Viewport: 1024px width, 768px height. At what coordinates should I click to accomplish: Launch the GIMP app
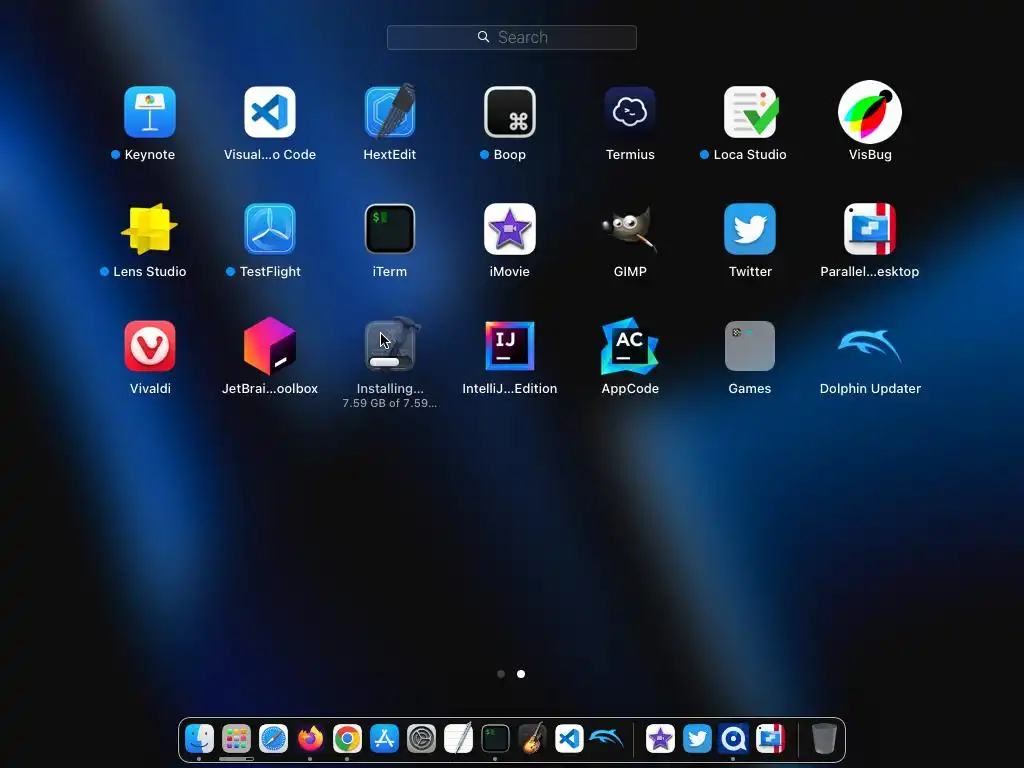[x=630, y=229]
